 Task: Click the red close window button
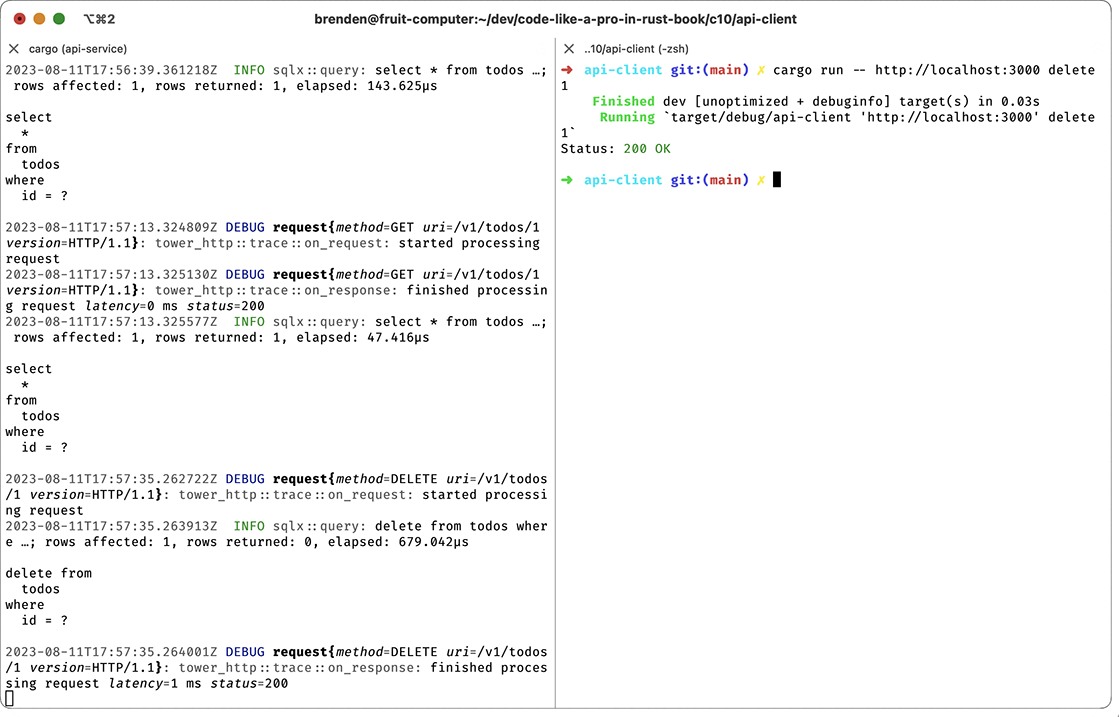coord(19,19)
